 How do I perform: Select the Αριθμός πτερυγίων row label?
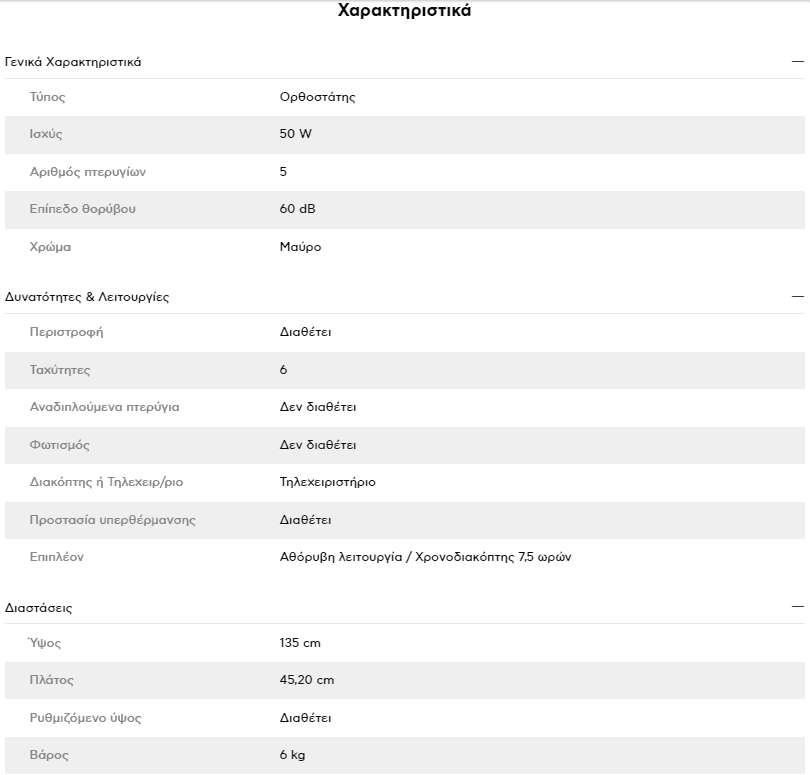pos(88,172)
